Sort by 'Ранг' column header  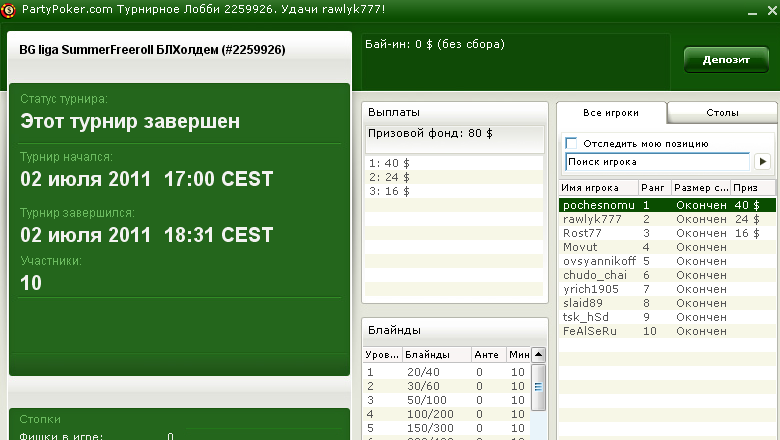click(x=655, y=187)
